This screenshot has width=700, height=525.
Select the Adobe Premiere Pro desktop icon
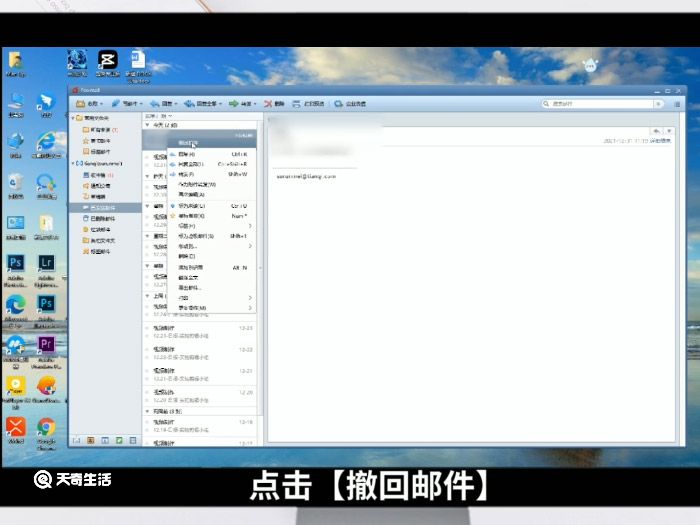[46, 353]
